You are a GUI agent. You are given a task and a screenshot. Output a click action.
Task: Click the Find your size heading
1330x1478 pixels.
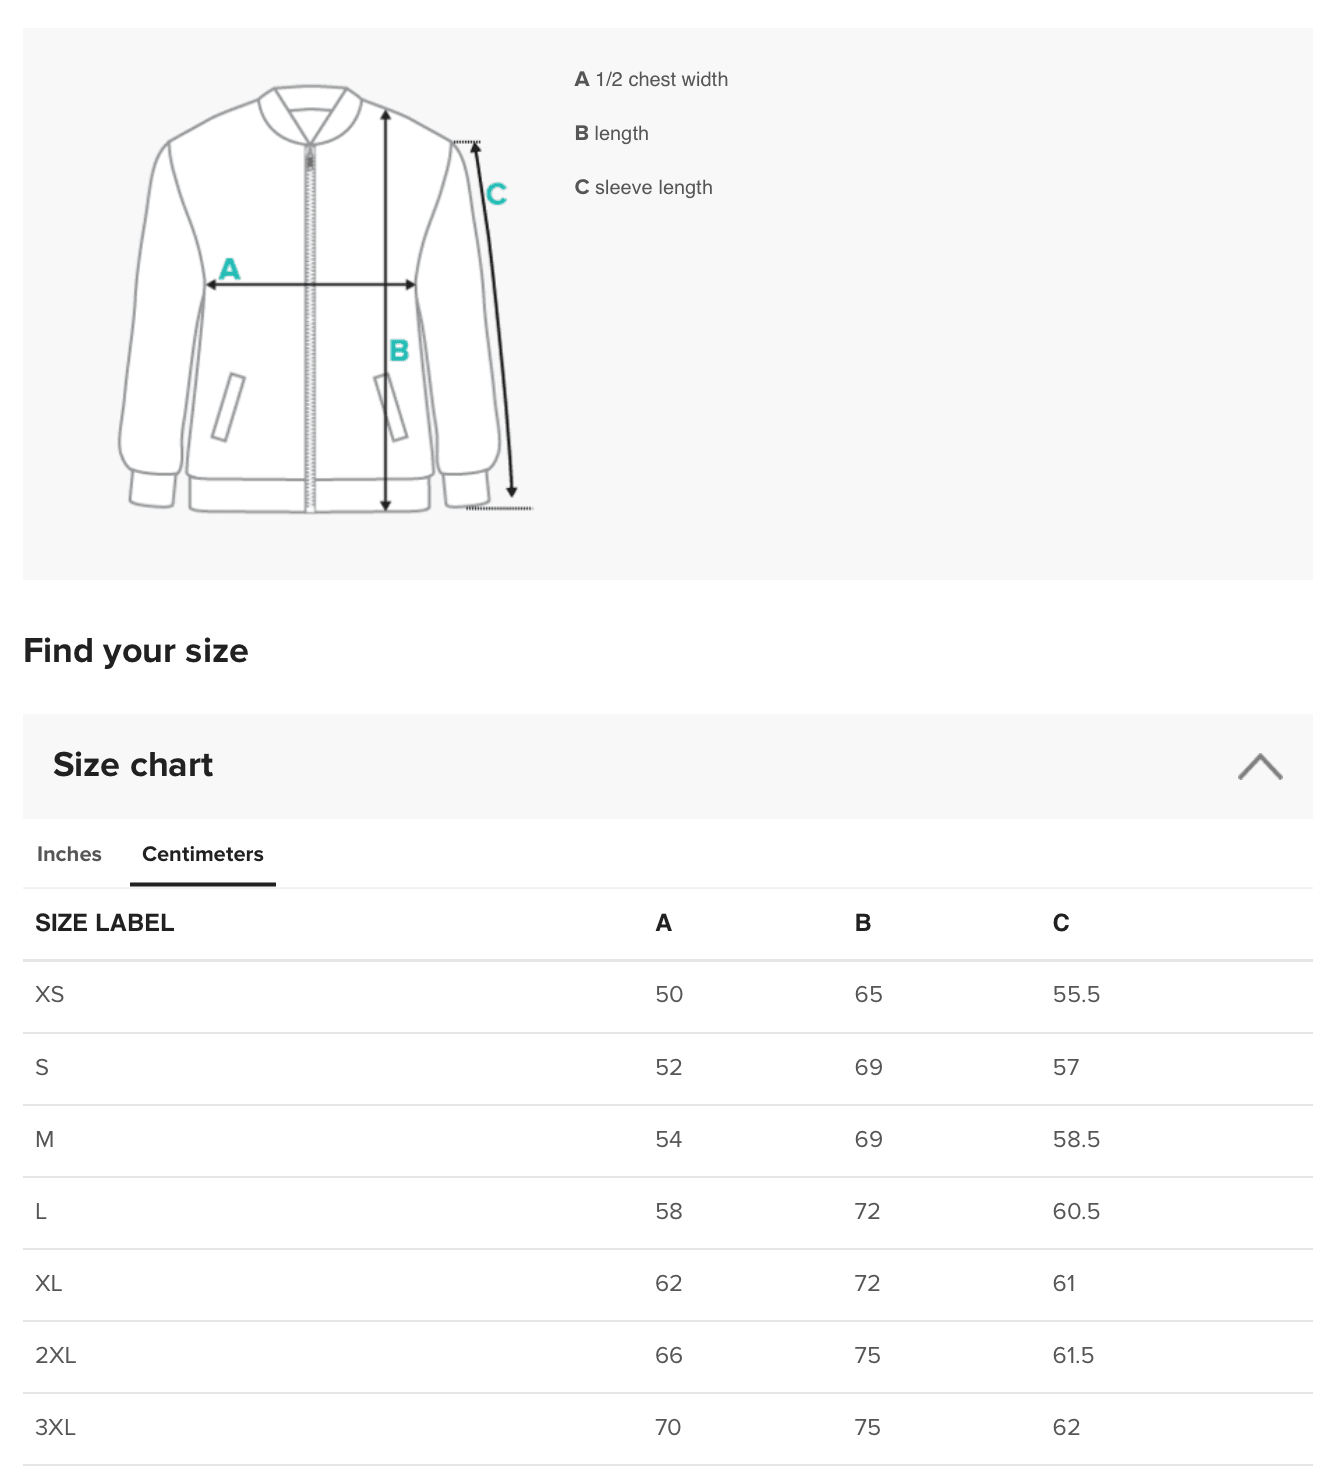(136, 651)
